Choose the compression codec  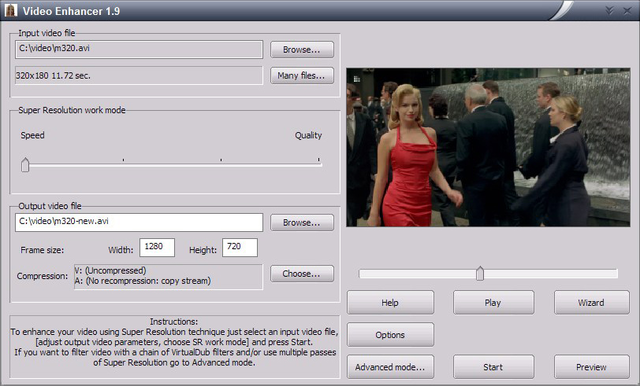point(302,273)
